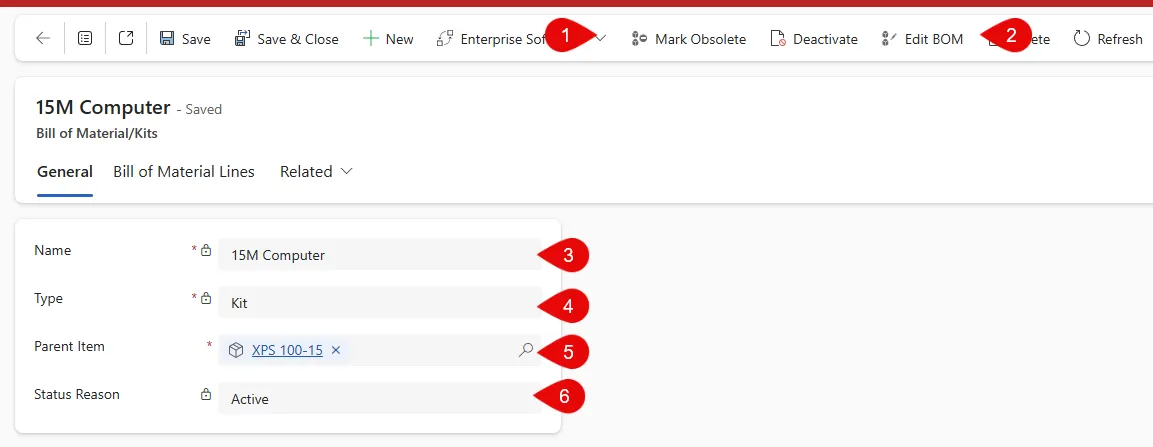The height and width of the screenshot is (447, 1153).
Task: Open the XPS 100-15 parent item link
Action: click(x=287, y=351)
